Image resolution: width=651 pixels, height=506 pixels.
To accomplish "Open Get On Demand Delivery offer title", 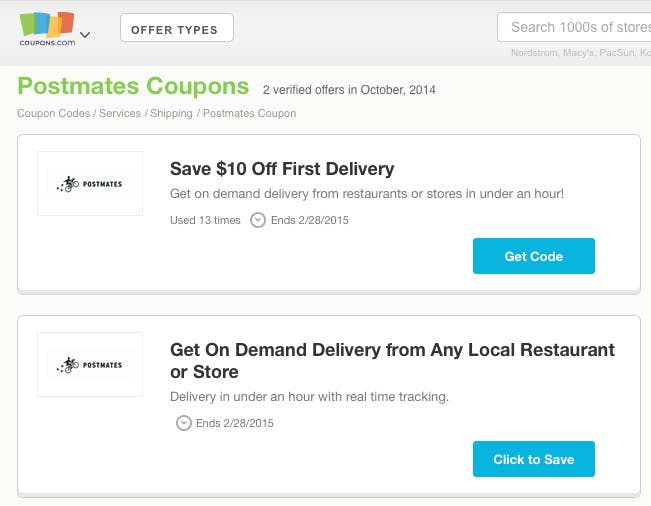I will 392,361.
